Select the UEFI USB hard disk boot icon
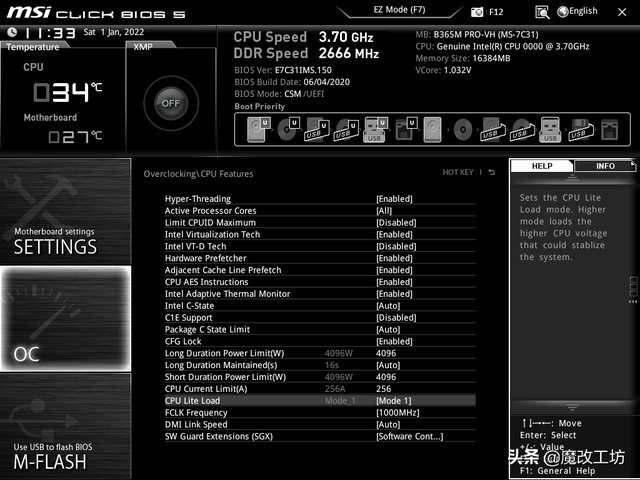The width and height of the screenshot is (640, 480). pos(318,129)
